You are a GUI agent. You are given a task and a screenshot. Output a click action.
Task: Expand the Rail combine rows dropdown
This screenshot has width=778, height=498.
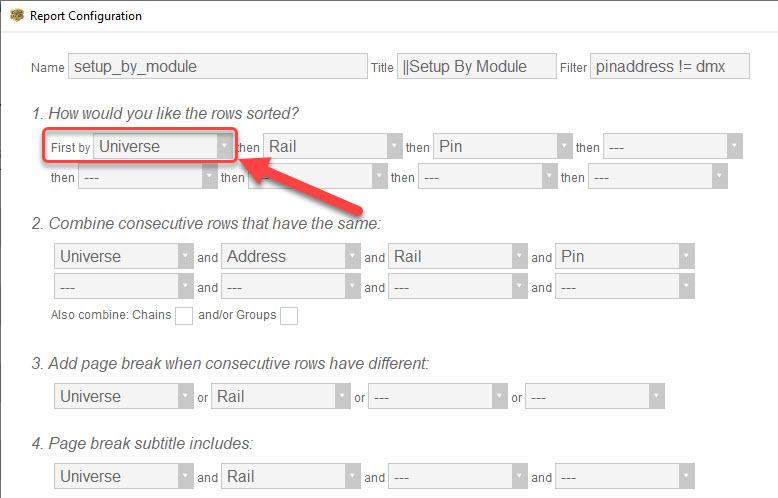458,257
